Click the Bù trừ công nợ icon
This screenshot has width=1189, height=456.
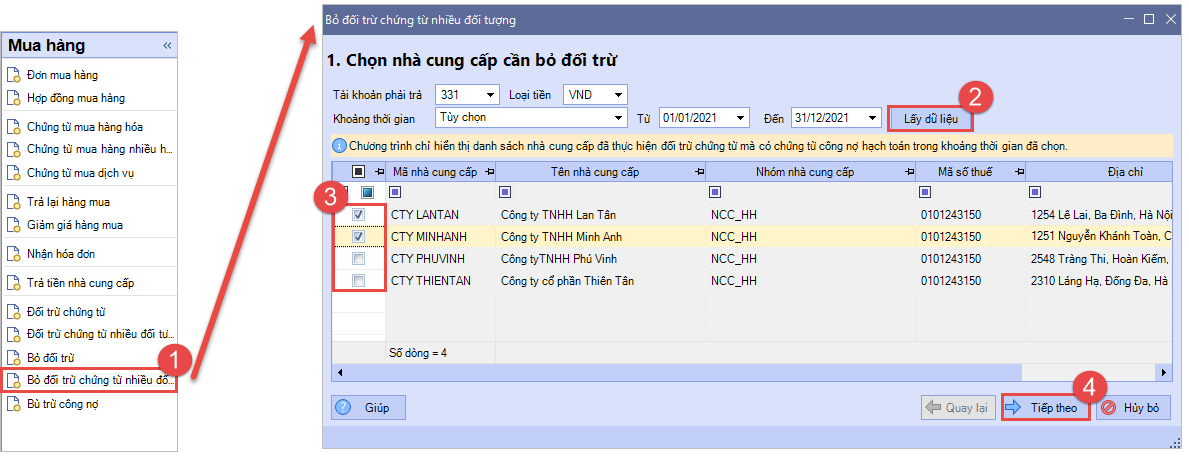point(13,405)
